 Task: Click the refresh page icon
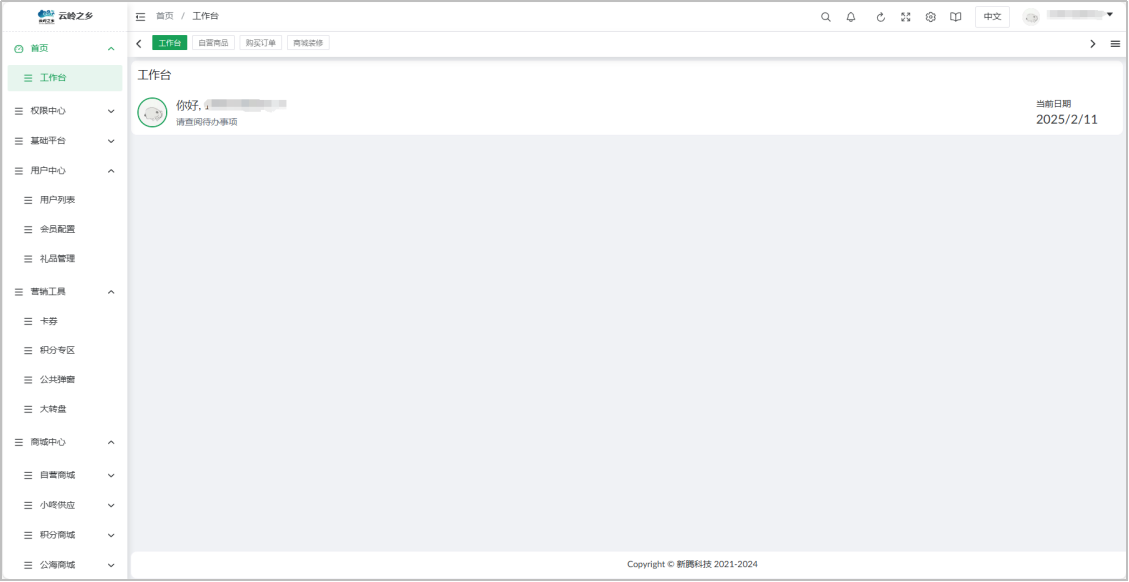881,17
